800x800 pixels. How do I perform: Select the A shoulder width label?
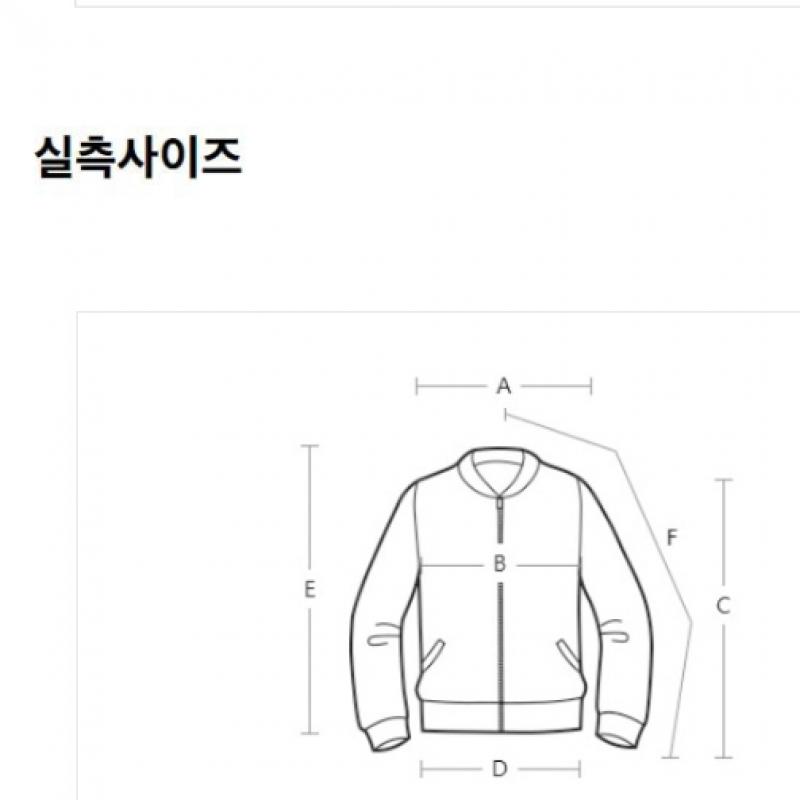click(504, 386)
